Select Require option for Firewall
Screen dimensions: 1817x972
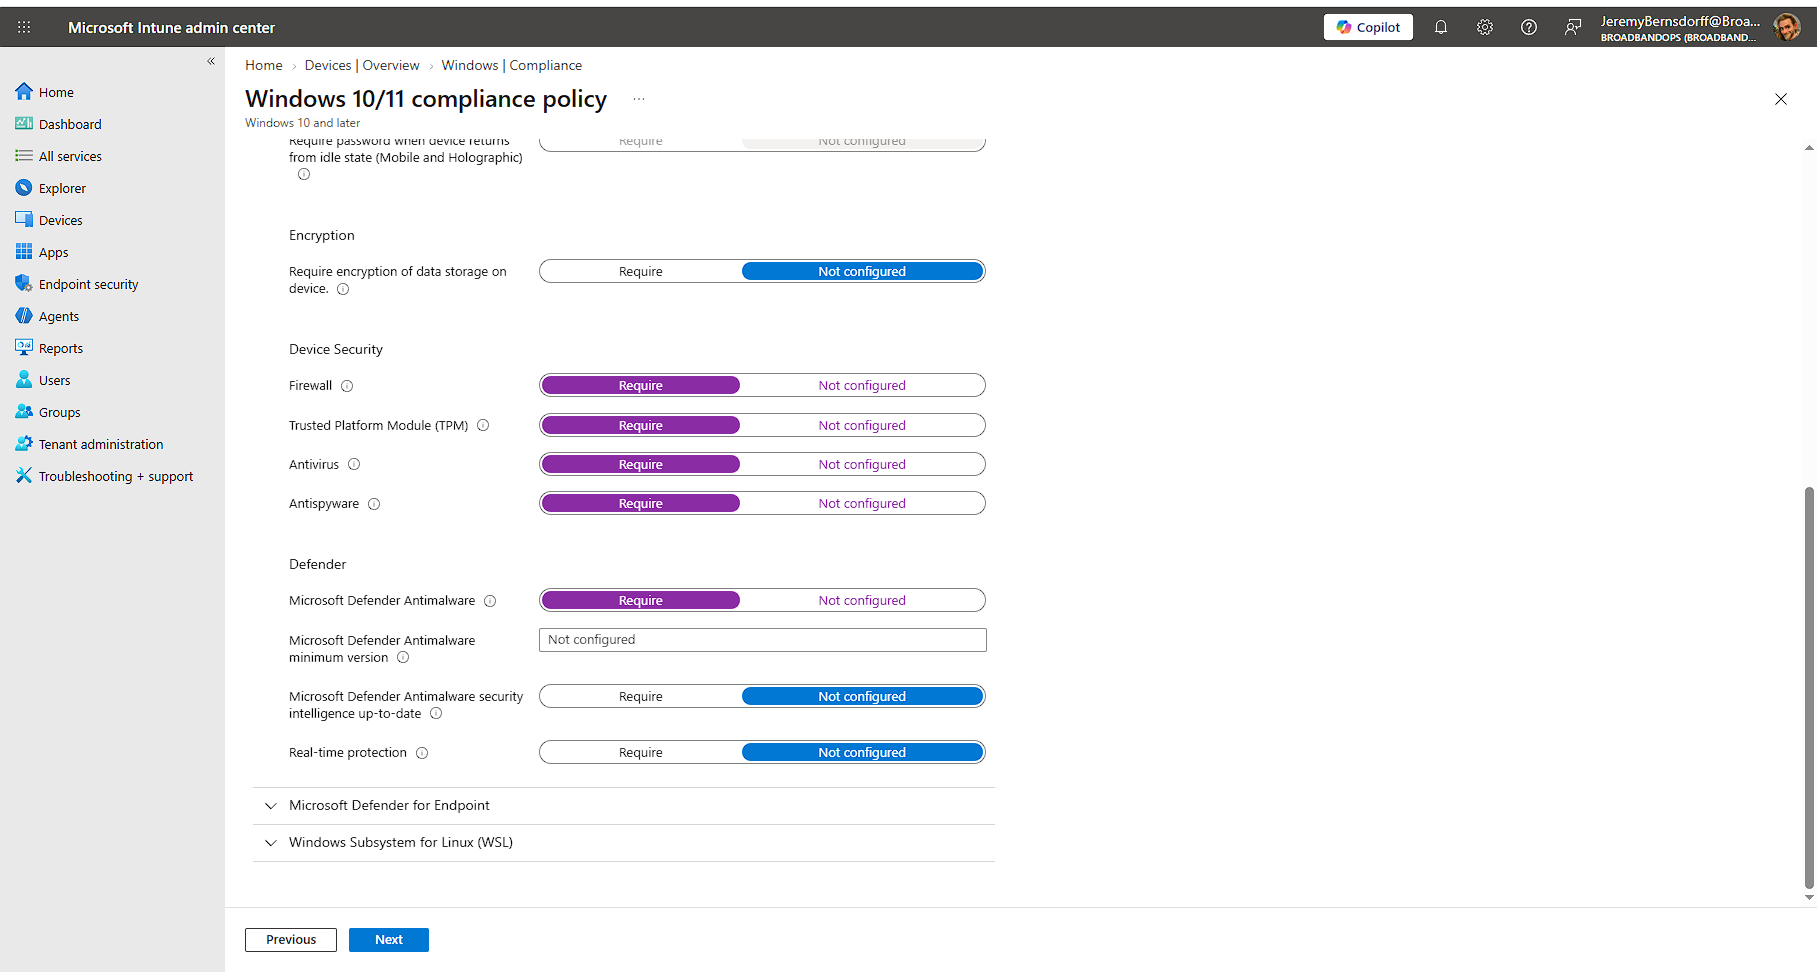click(x=640, y=385)
